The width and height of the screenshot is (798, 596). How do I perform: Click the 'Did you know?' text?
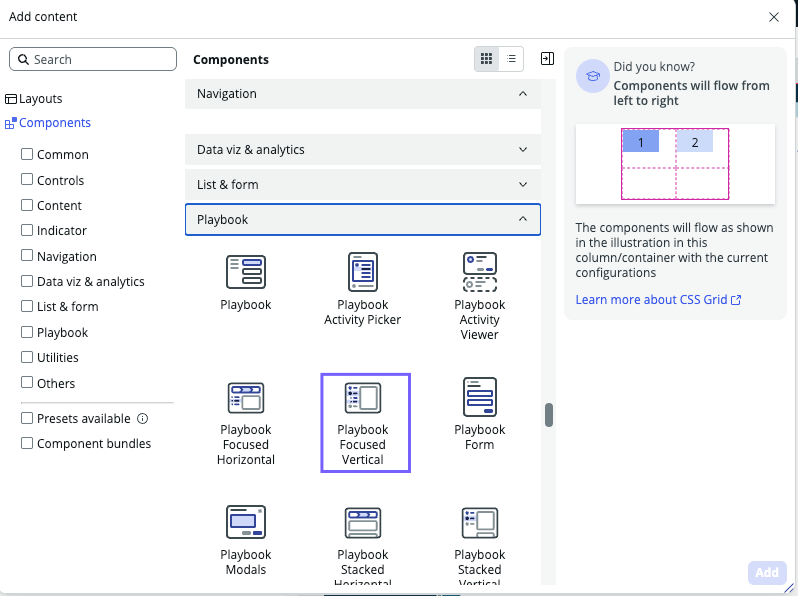654,67
